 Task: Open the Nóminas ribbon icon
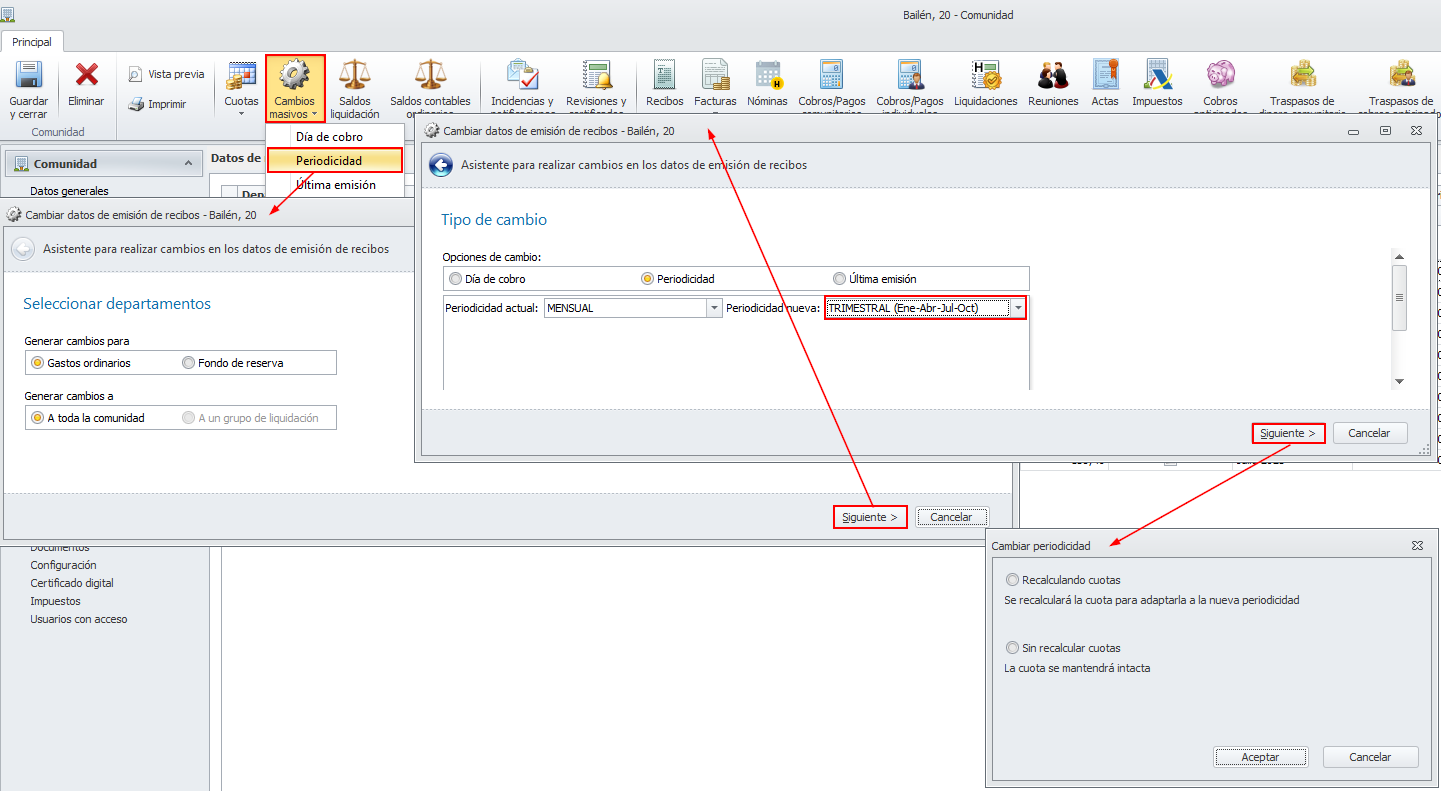pyautogui.click(x=767, y=76)
